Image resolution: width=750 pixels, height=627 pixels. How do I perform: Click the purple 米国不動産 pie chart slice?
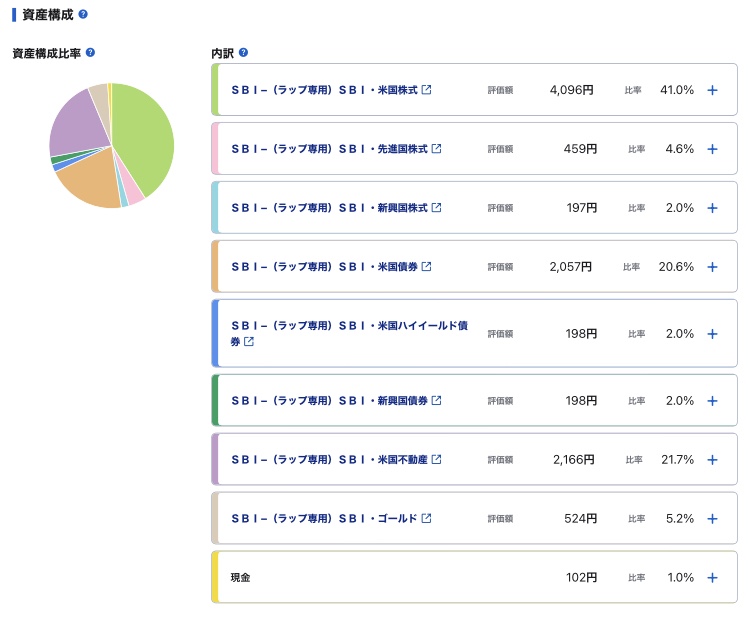[x=79, y=124]
